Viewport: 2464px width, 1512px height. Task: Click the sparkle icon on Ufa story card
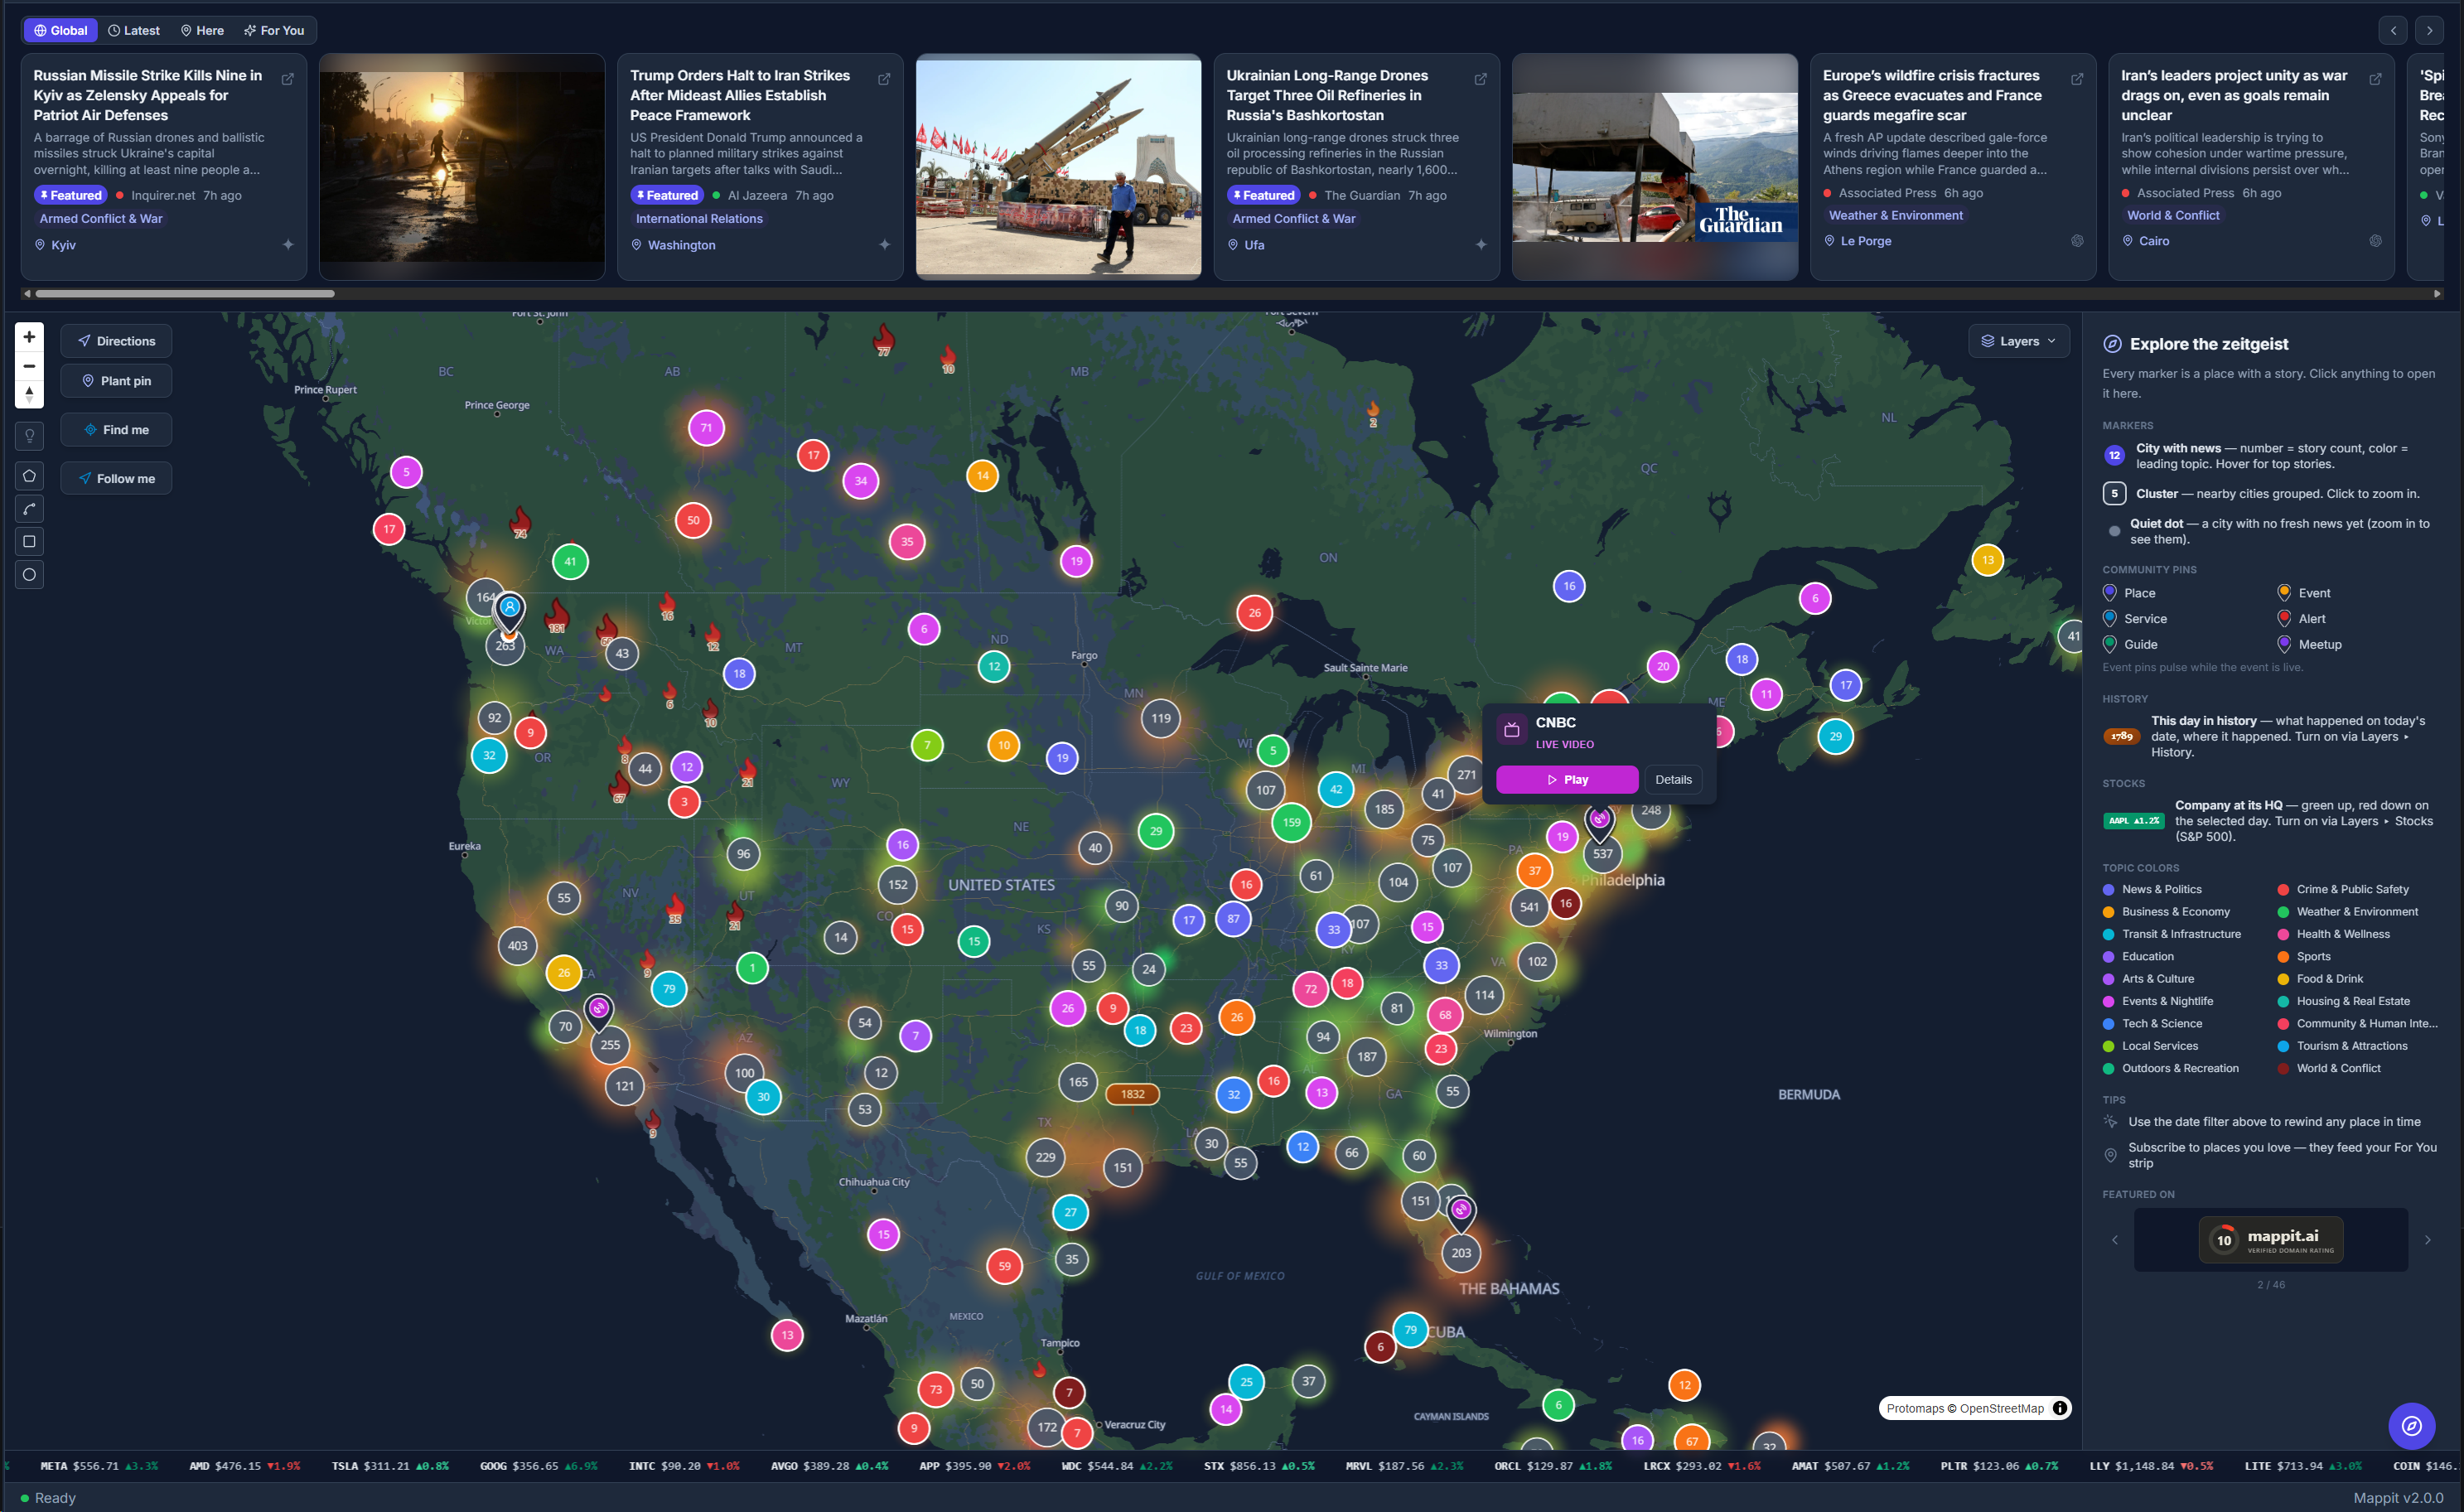1482,245
